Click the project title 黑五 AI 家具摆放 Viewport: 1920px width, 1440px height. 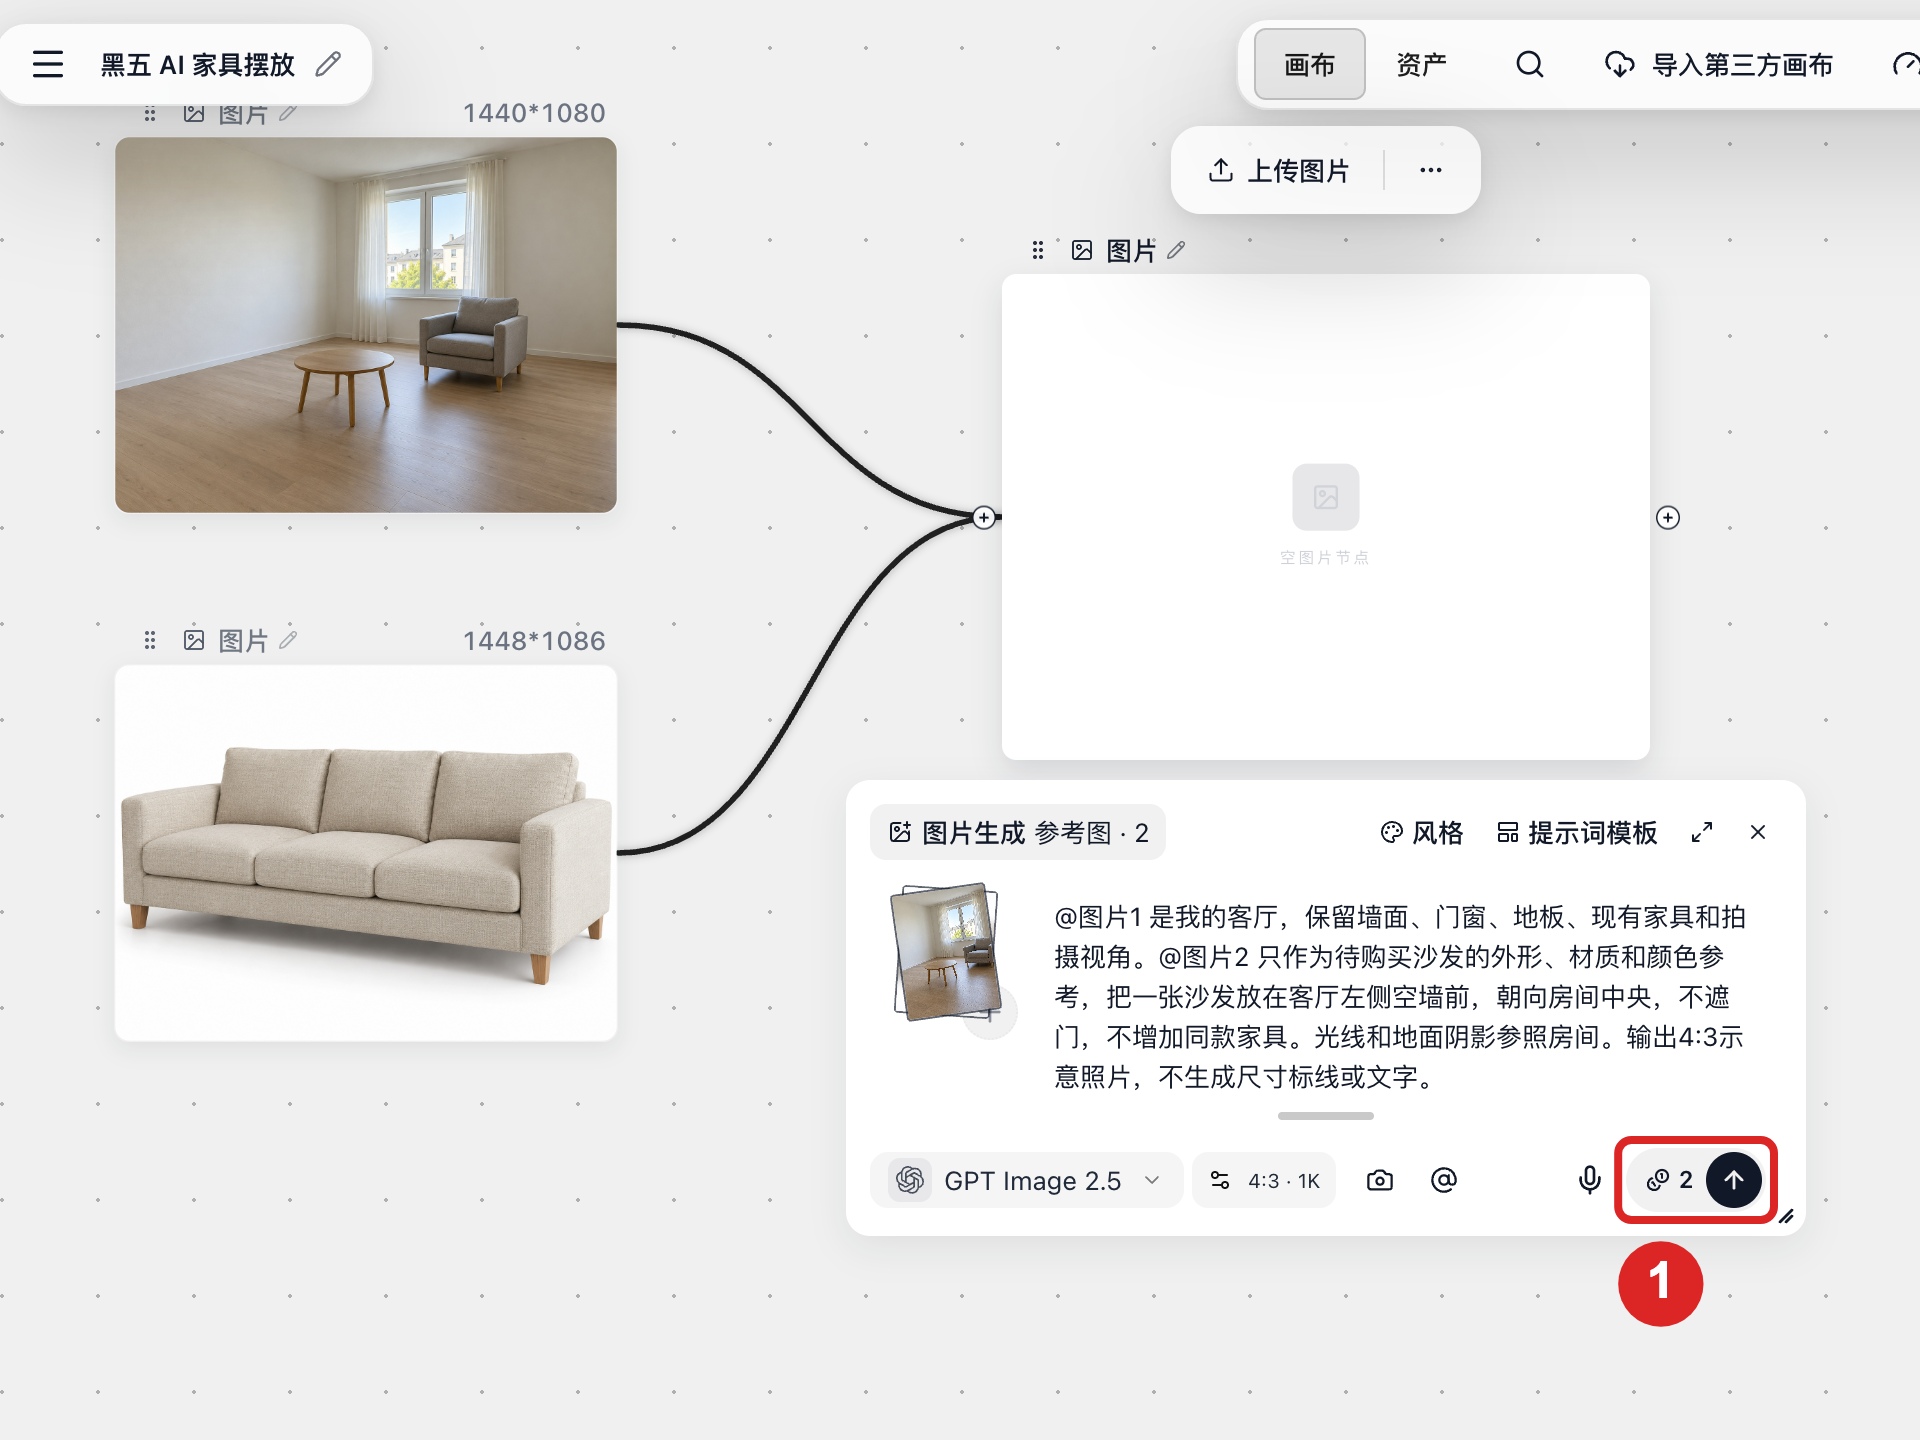coord(197,65)
